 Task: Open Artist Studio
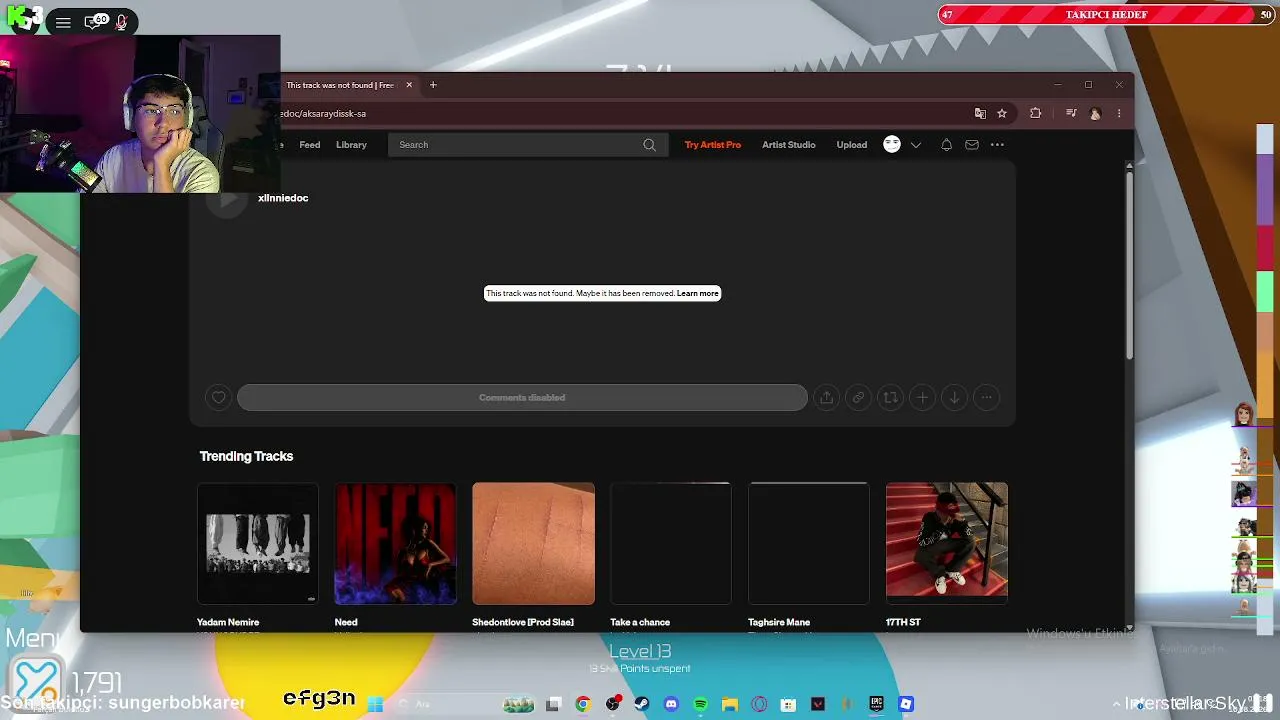[x=789, y=145]
